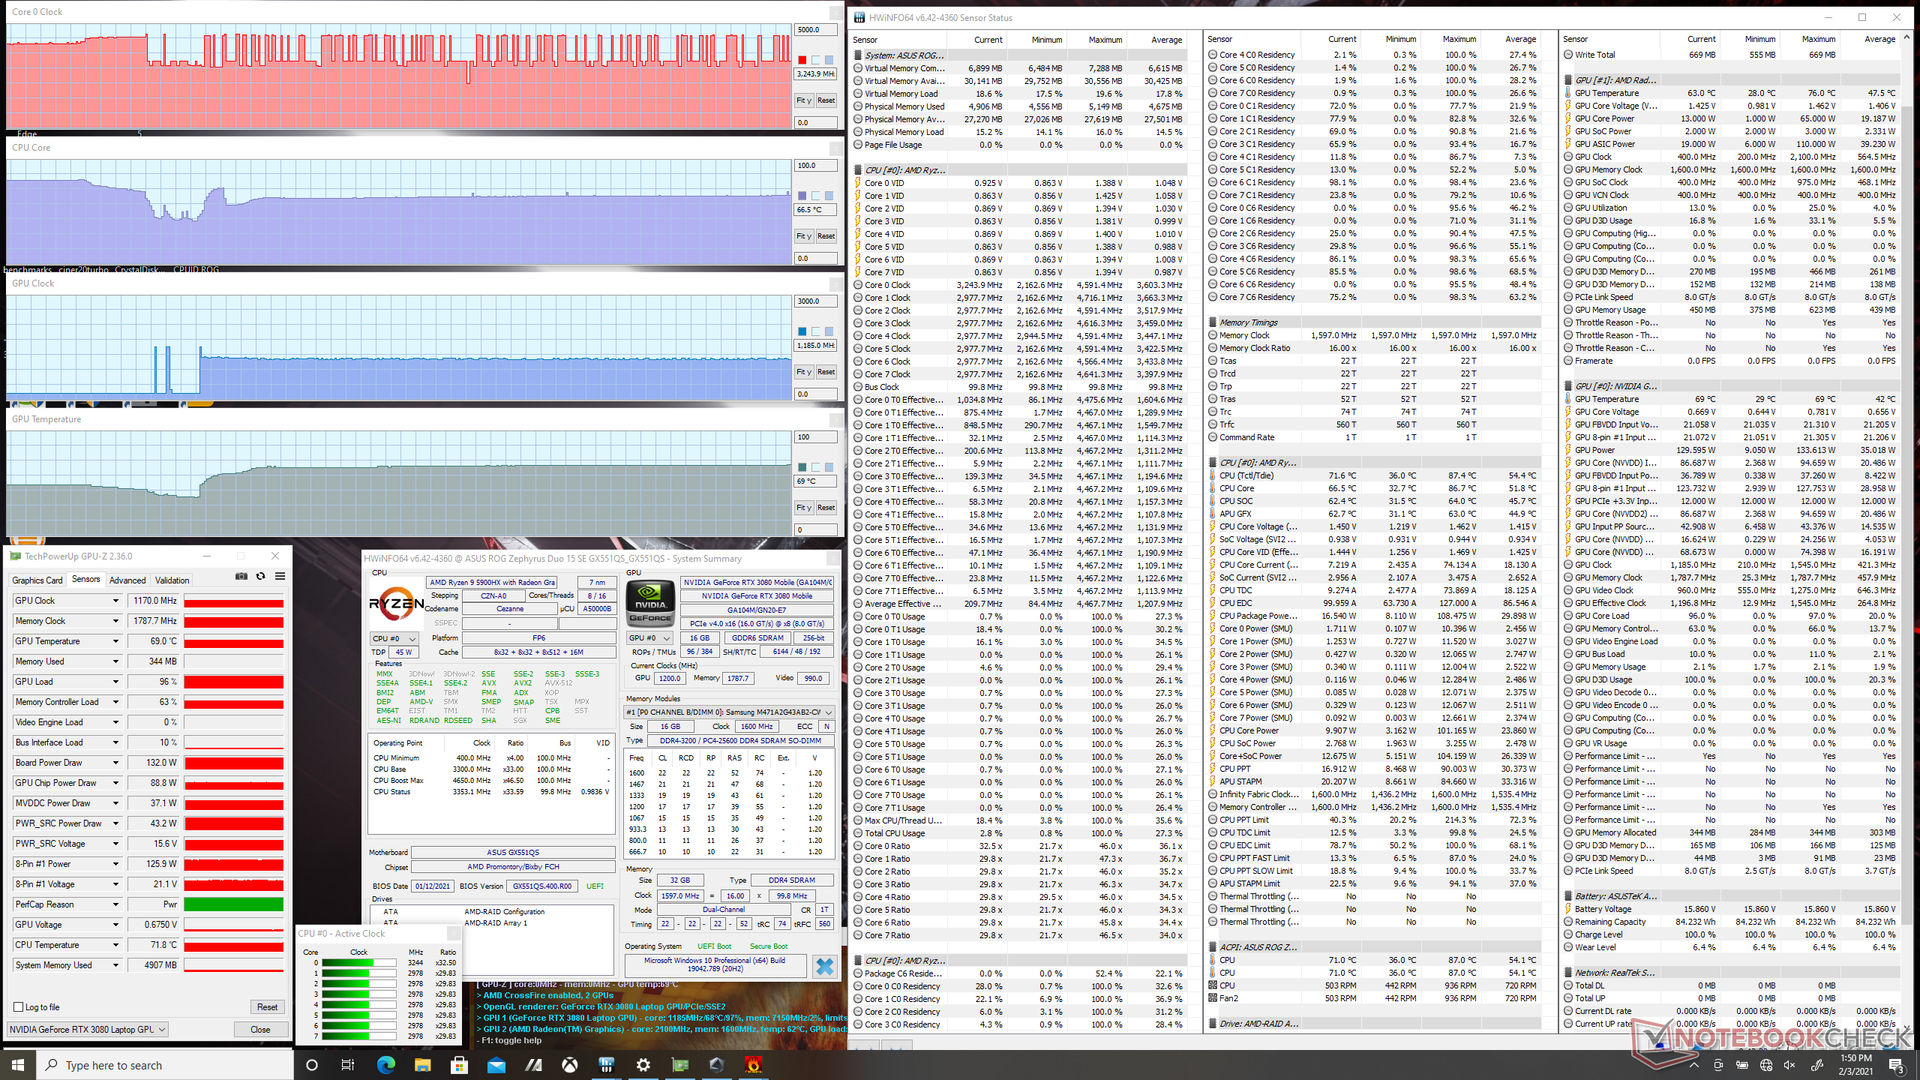Click Fit y button on GPU Clock graph
This screenshot has height=1080, width=1920.
tap(804, 372)
